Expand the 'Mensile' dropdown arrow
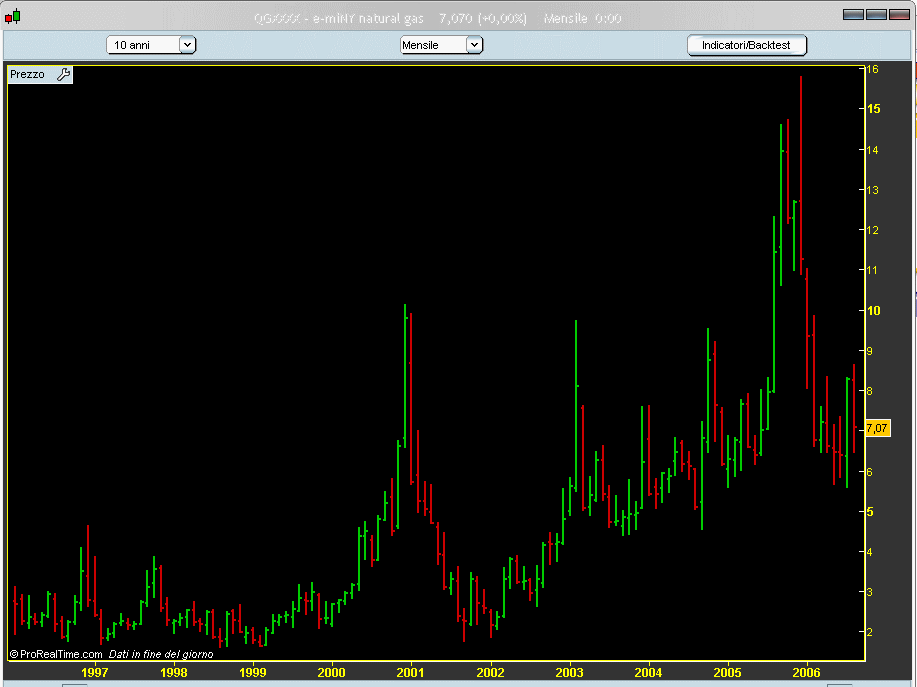Viewport: 917px width, 687px height. [474, 45]
